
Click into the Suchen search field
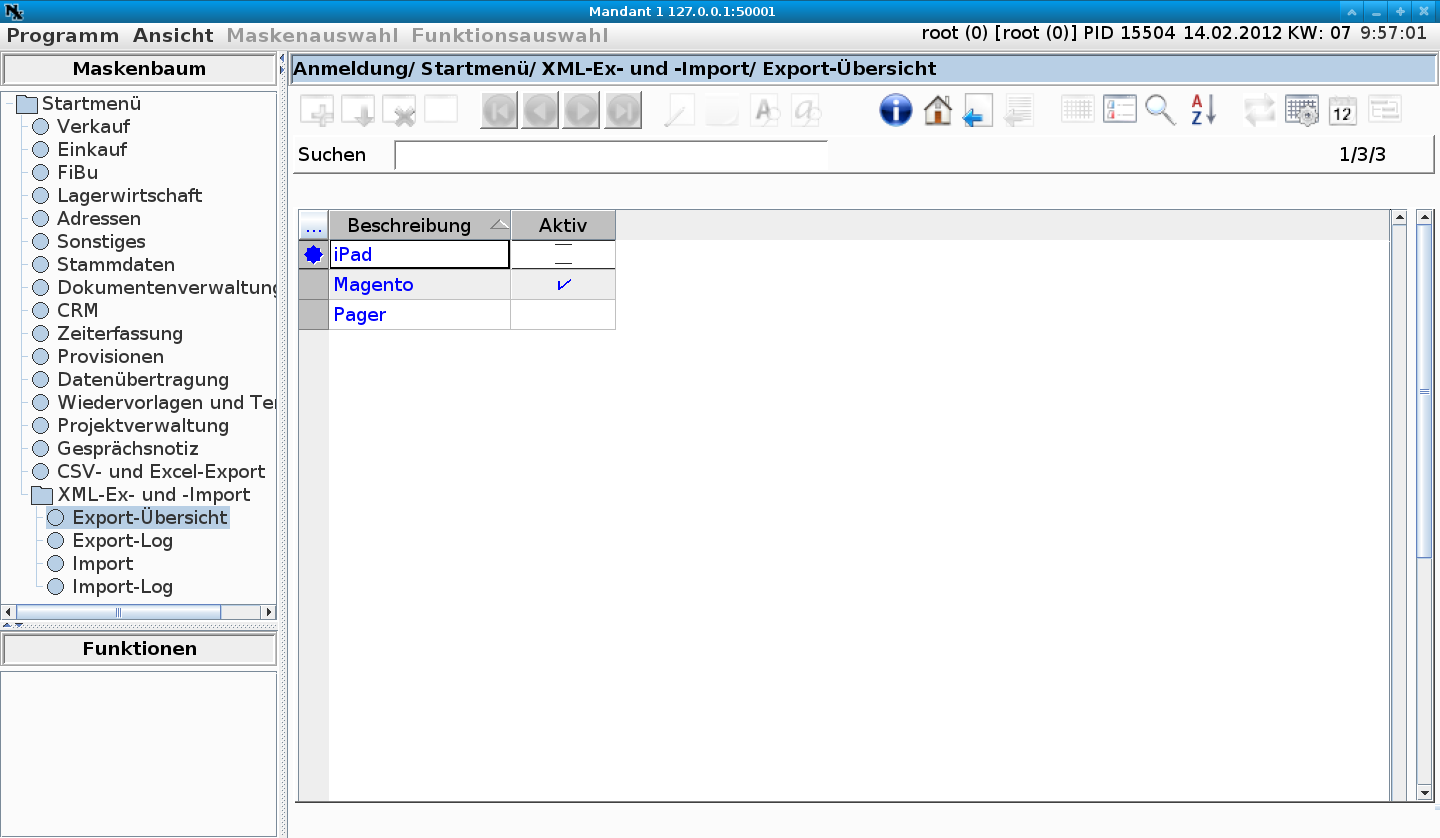click(x=611, y=155)
